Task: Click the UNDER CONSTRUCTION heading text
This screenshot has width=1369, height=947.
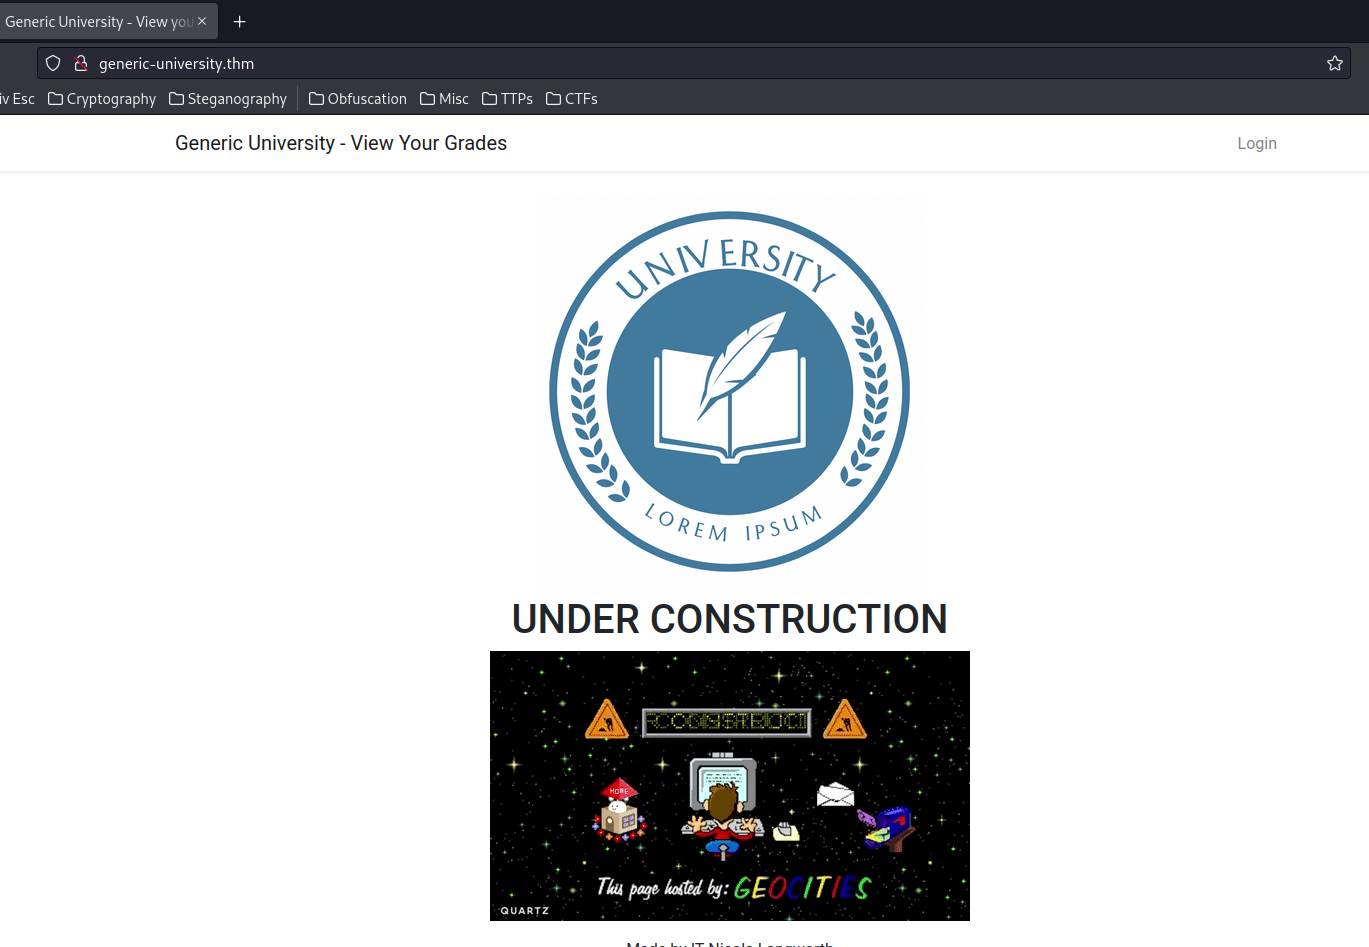Action: pyautogui.click(x=730, y=619)
